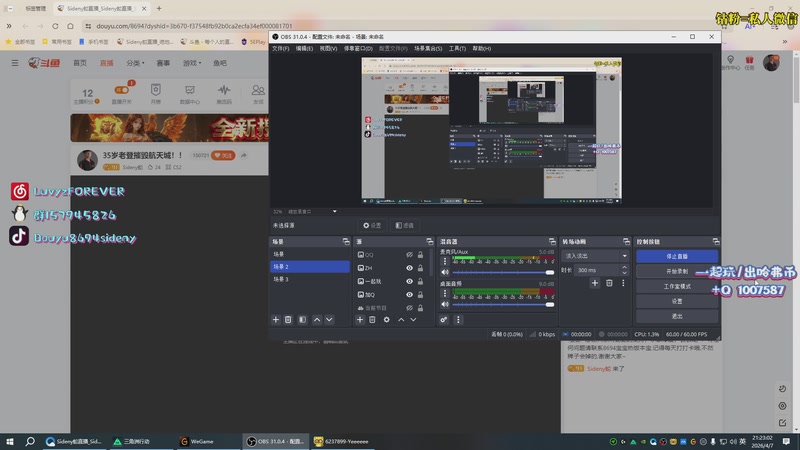Open source properties gear icon

point(387,319)
